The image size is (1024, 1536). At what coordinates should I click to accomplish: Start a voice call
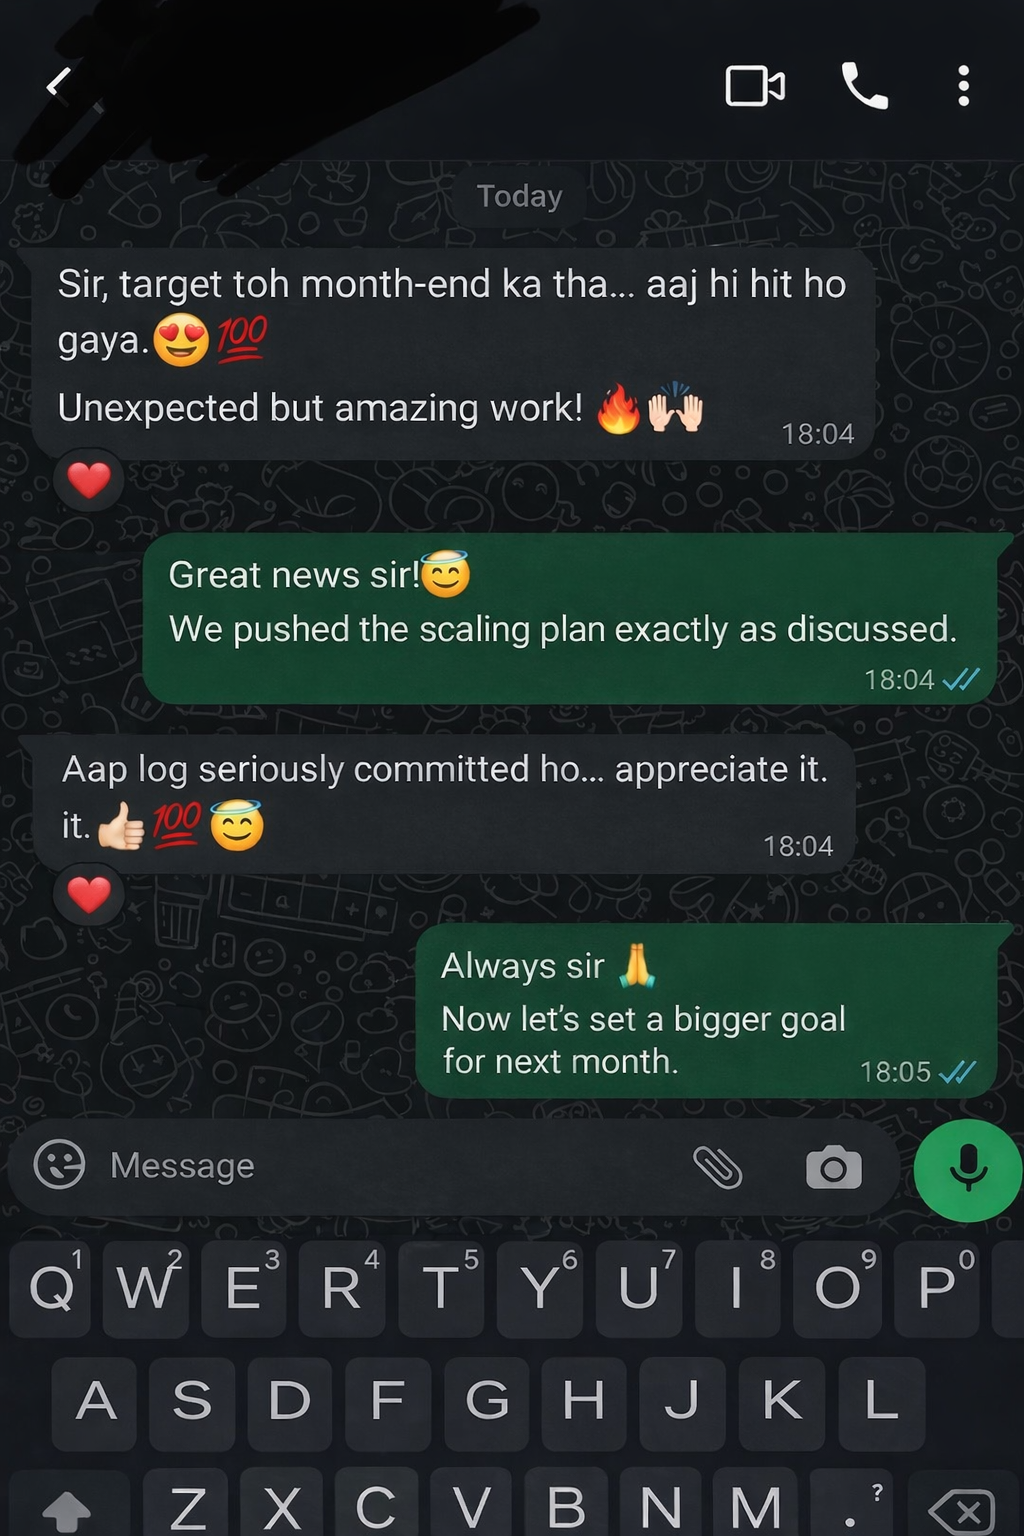(x=865, y=86)
